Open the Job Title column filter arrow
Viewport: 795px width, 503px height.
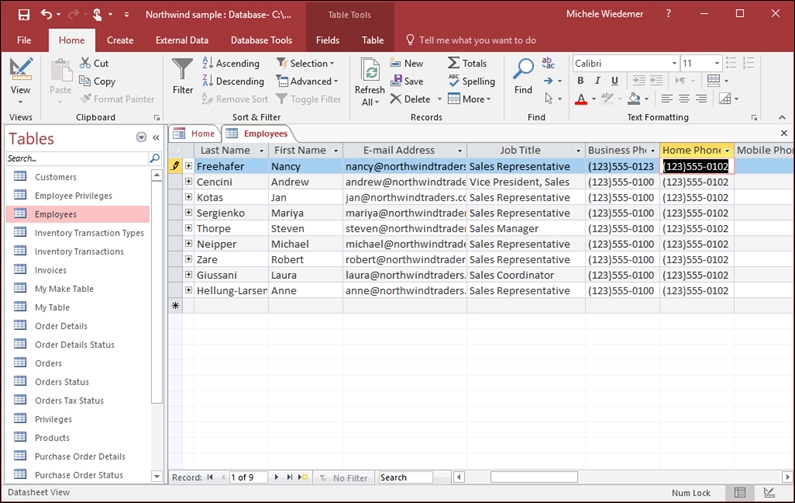[578, 151]
